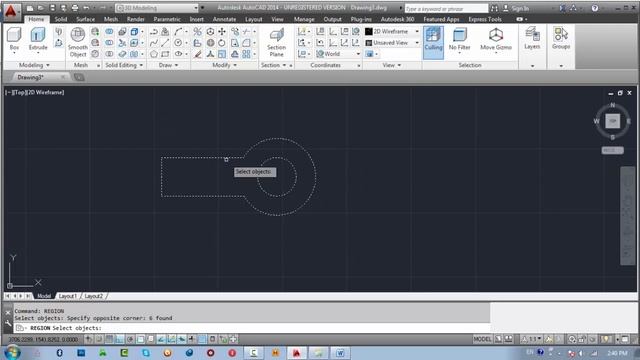640x360 pixels.
Task: Switch to the Annotate ribbon tab
Action: [x=224, y=19]
